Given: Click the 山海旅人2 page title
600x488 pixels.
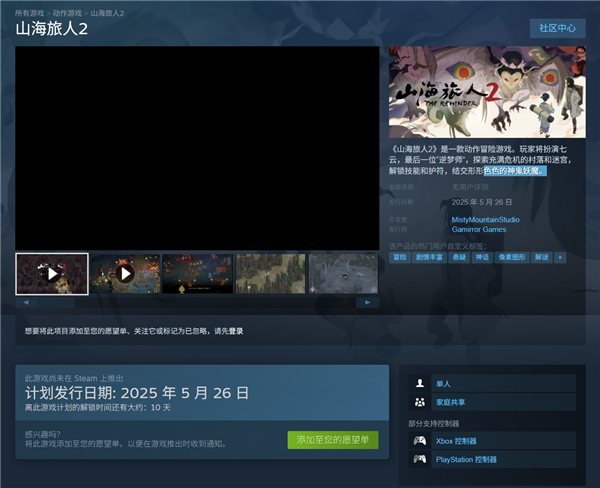Looking at the screenshot, I should pyautogui.click(x=52, y=29).
